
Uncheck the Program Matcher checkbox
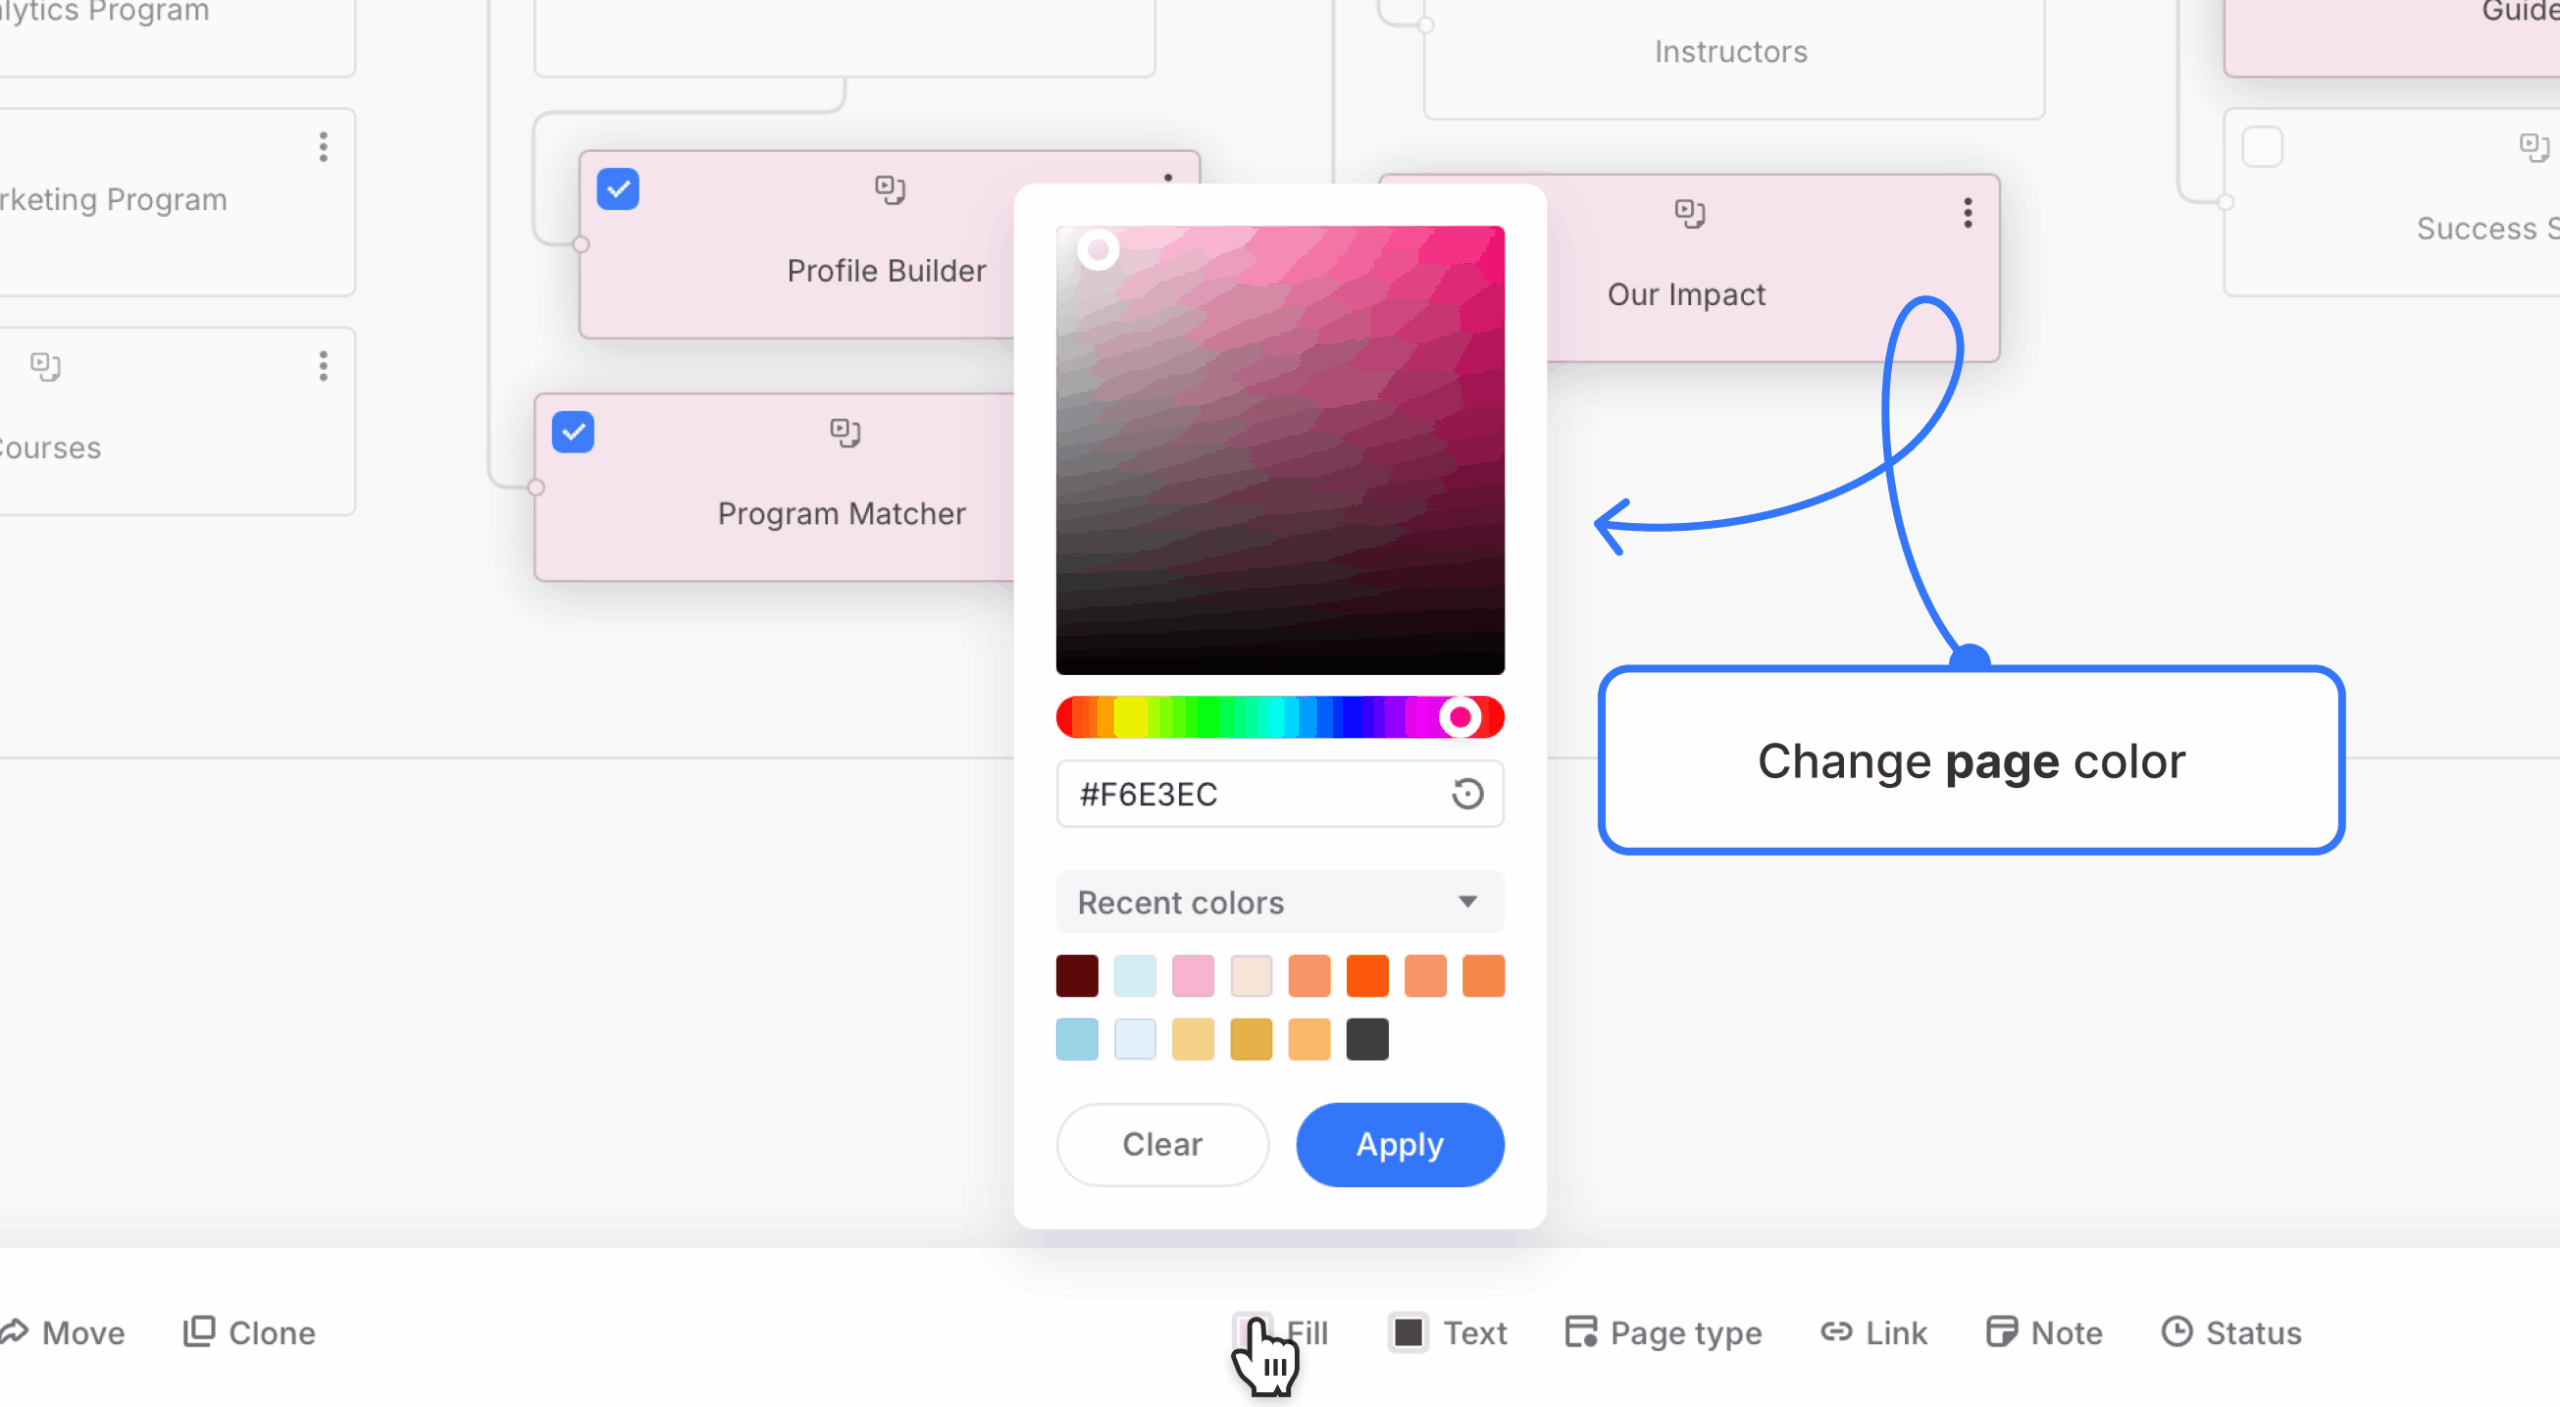pos(573,432)
